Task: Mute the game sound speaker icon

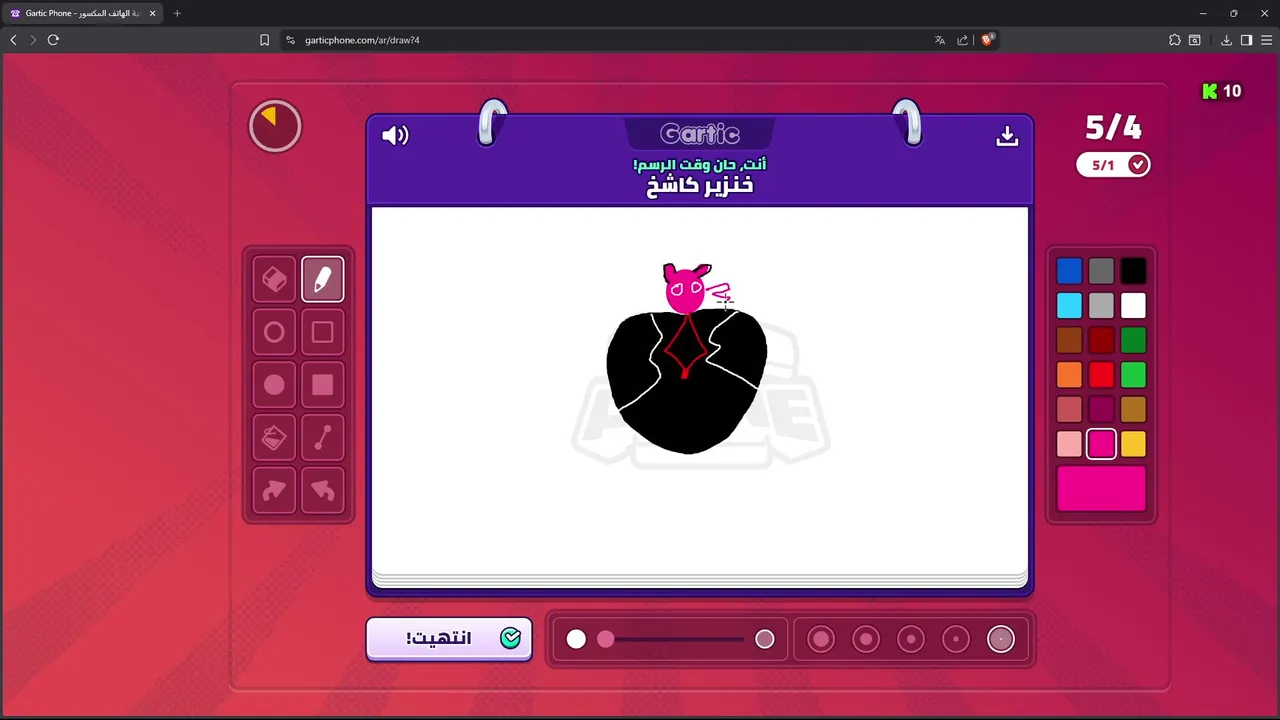Action: click(x=395, y=135)
